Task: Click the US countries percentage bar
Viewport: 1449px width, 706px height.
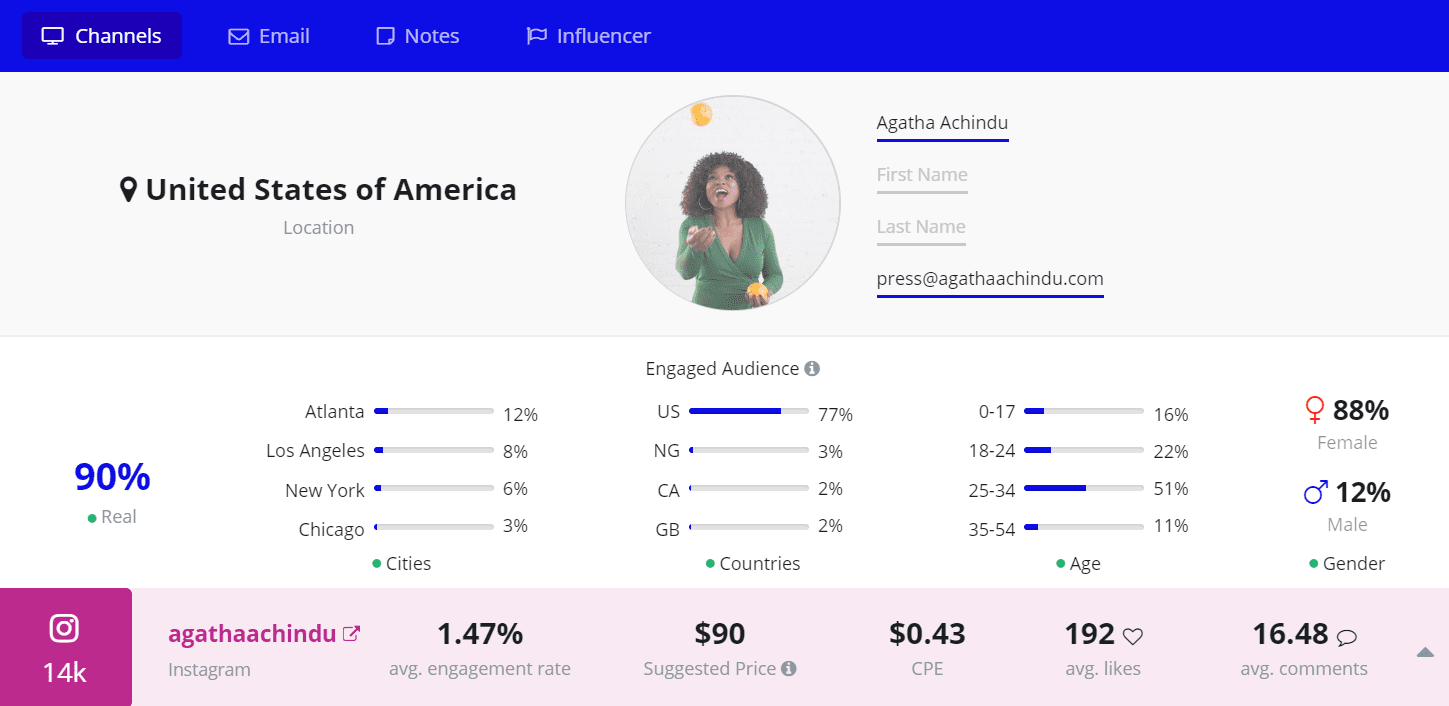Action: 748,411
